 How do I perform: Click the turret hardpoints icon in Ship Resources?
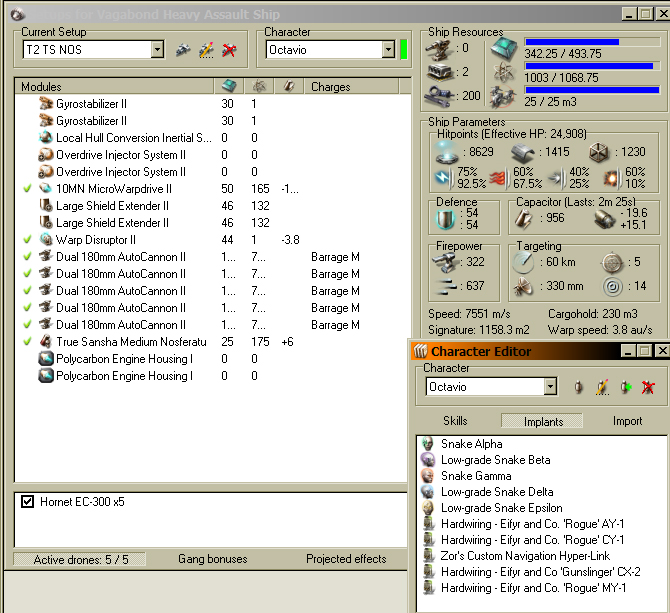pyautogui.click(x=439, y=50)
